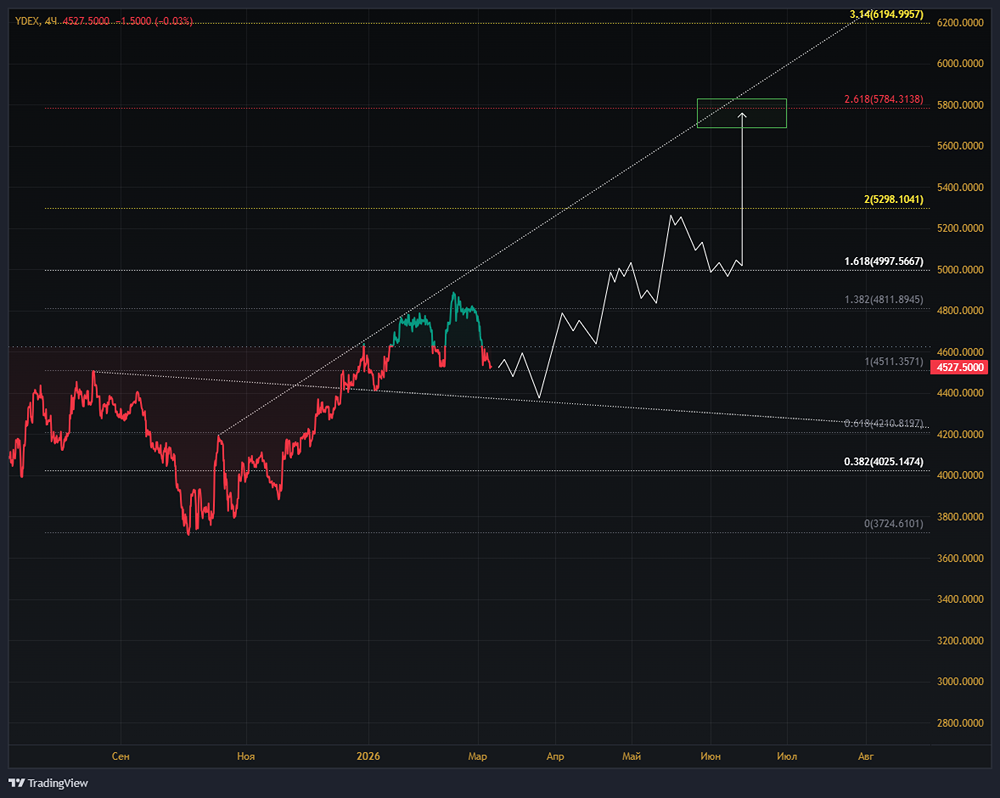Click the 3200.0000 price axis label

pyautogui.click(x=960, y=640)
